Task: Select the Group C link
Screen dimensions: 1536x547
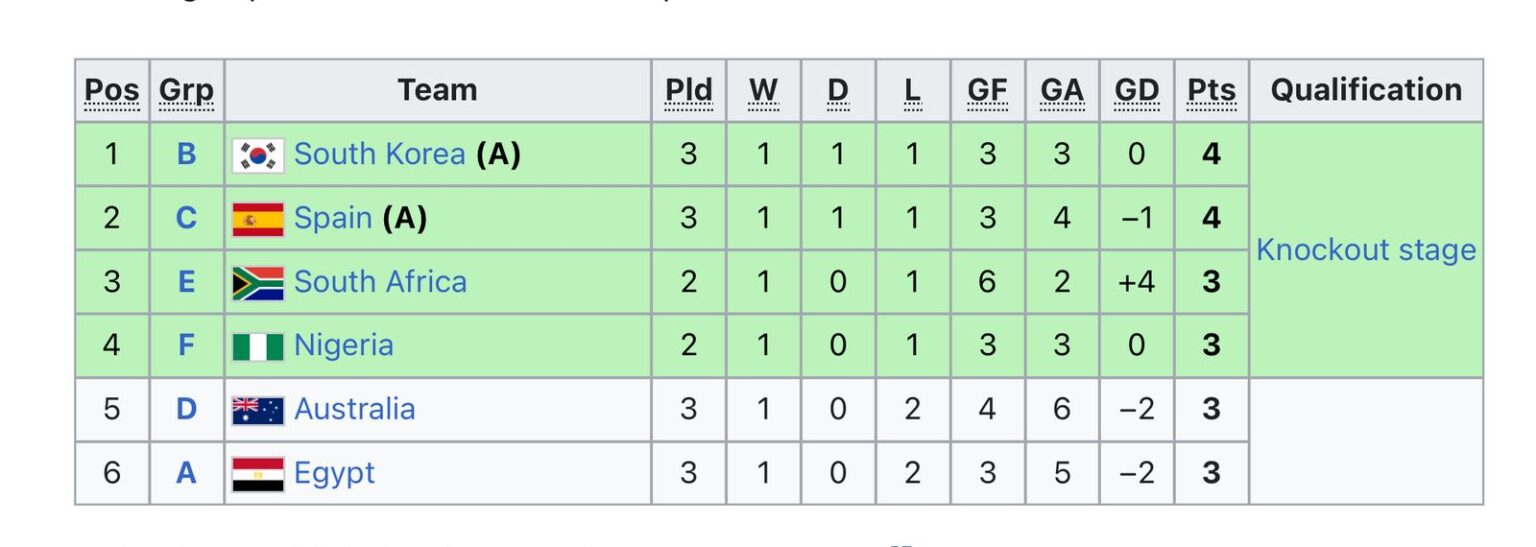Action: [x=187, y=219]
